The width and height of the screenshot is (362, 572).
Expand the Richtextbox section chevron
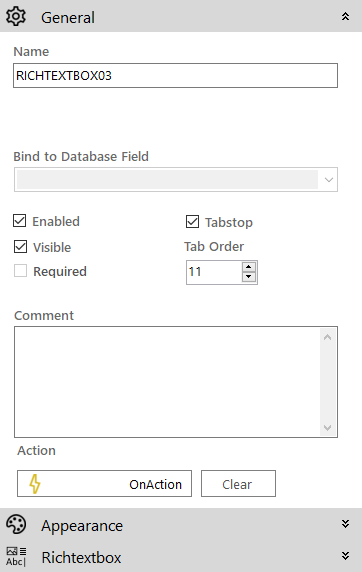(x=345, y=556)
